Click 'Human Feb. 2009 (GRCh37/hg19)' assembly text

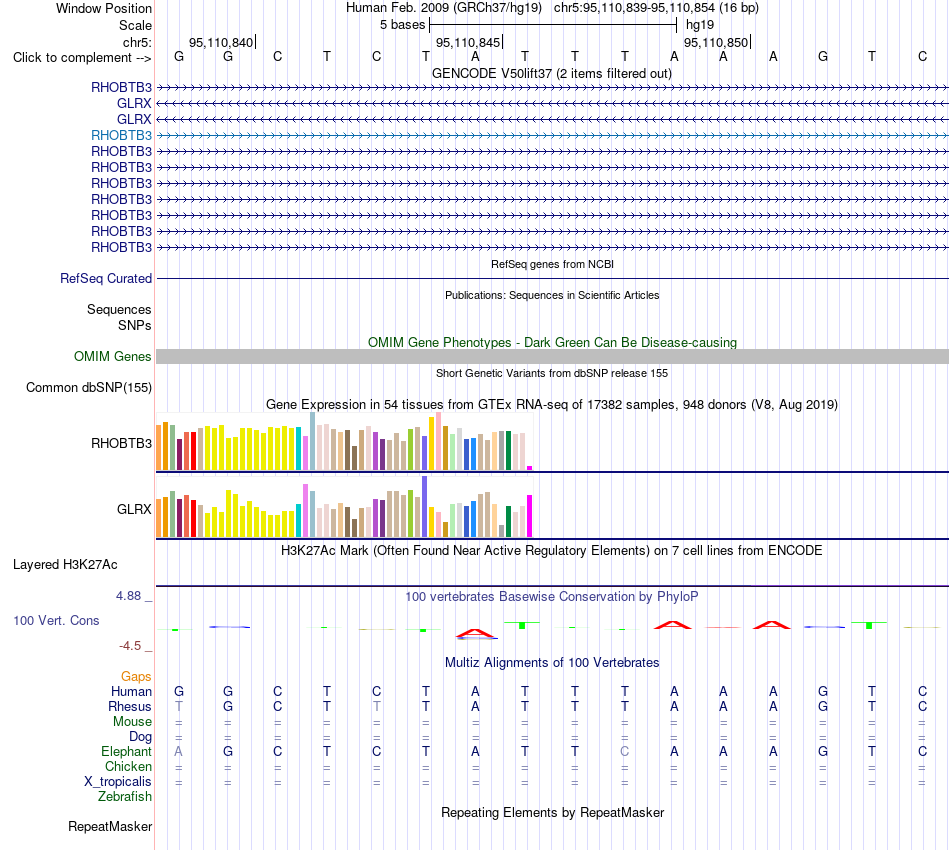pos(443,8)
